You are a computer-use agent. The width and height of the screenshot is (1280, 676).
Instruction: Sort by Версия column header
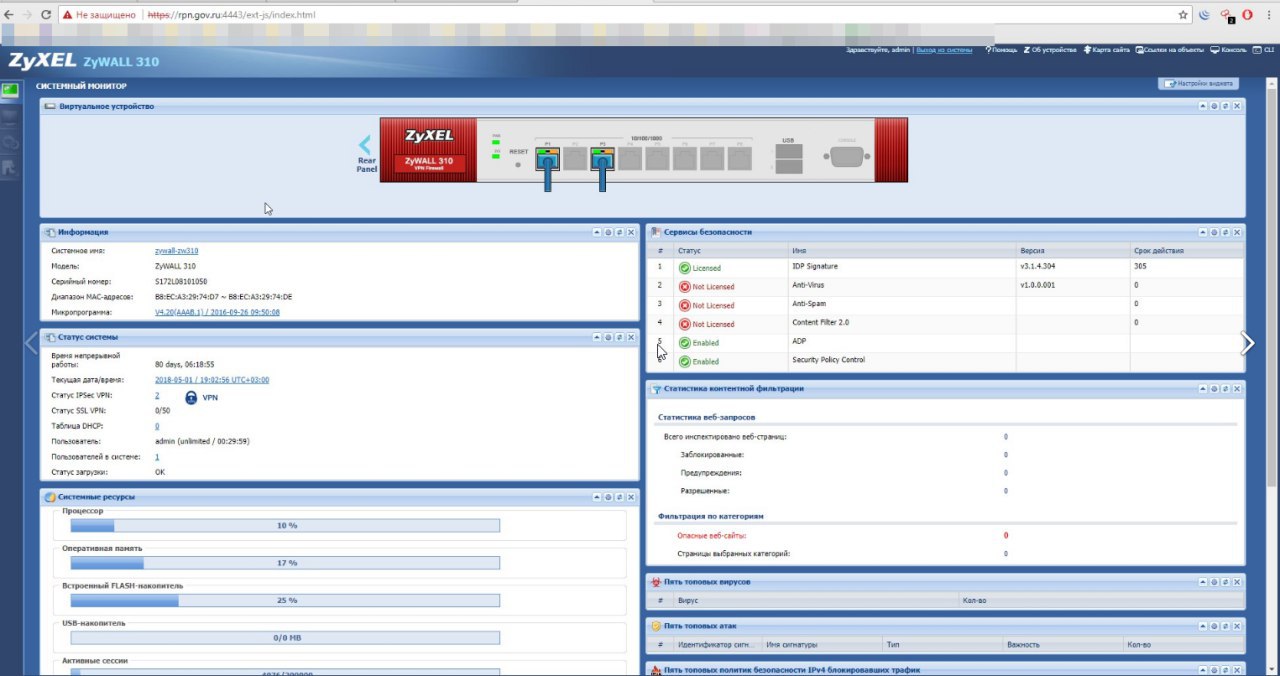(1073, 250)
